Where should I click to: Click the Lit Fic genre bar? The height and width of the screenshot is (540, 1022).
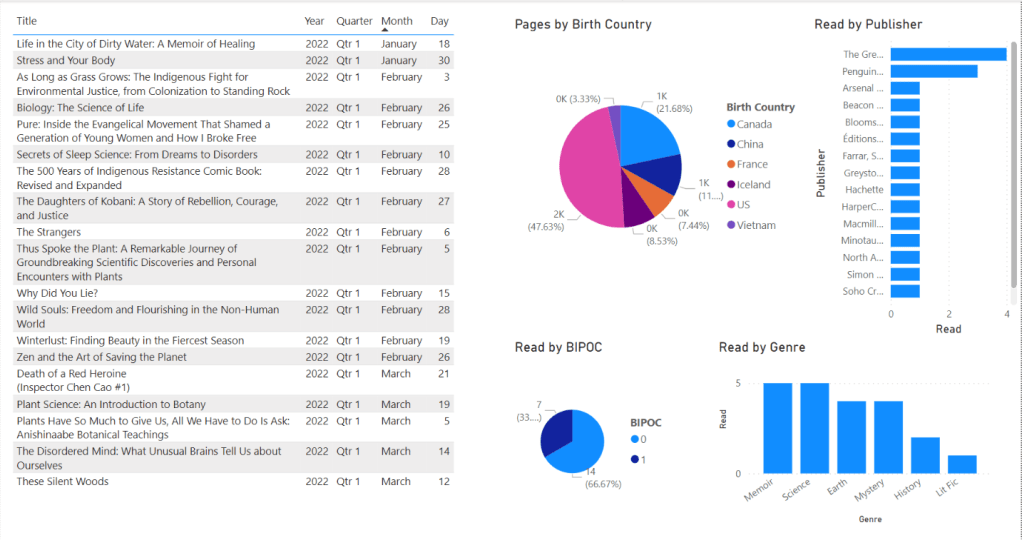tap(961, 464)
